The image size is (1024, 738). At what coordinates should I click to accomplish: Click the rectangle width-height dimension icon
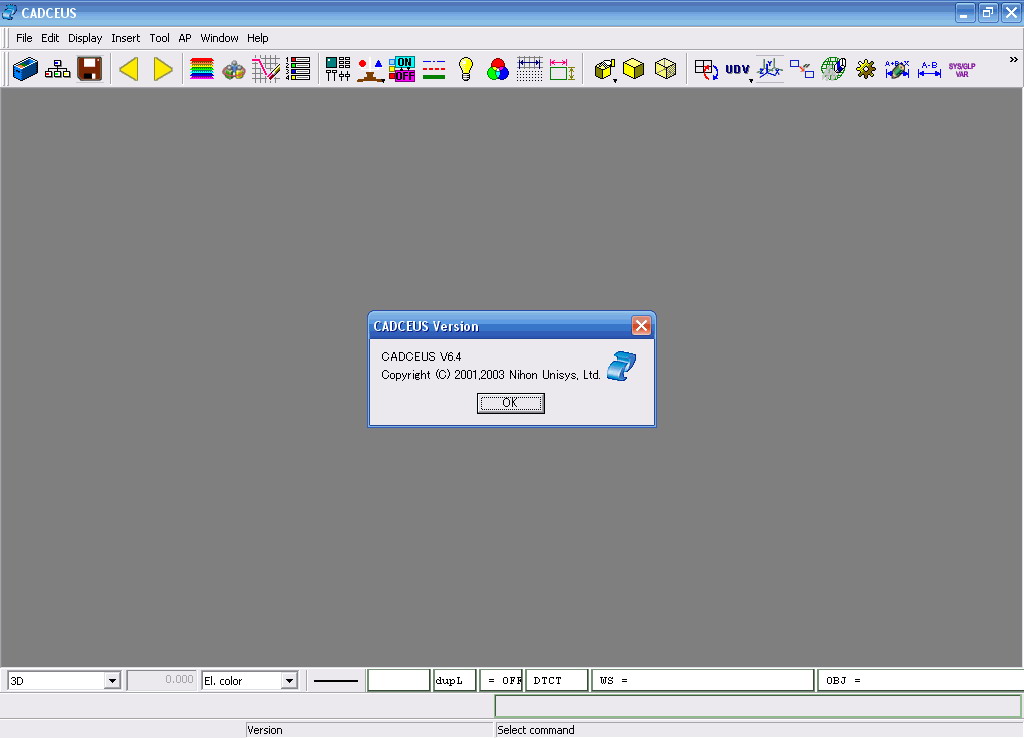click(x=562, y=69)
